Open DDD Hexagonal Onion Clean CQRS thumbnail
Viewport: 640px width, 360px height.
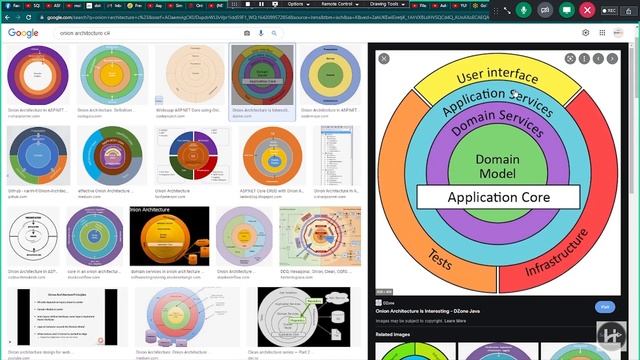pyautogui.click(x=320, y=236)
